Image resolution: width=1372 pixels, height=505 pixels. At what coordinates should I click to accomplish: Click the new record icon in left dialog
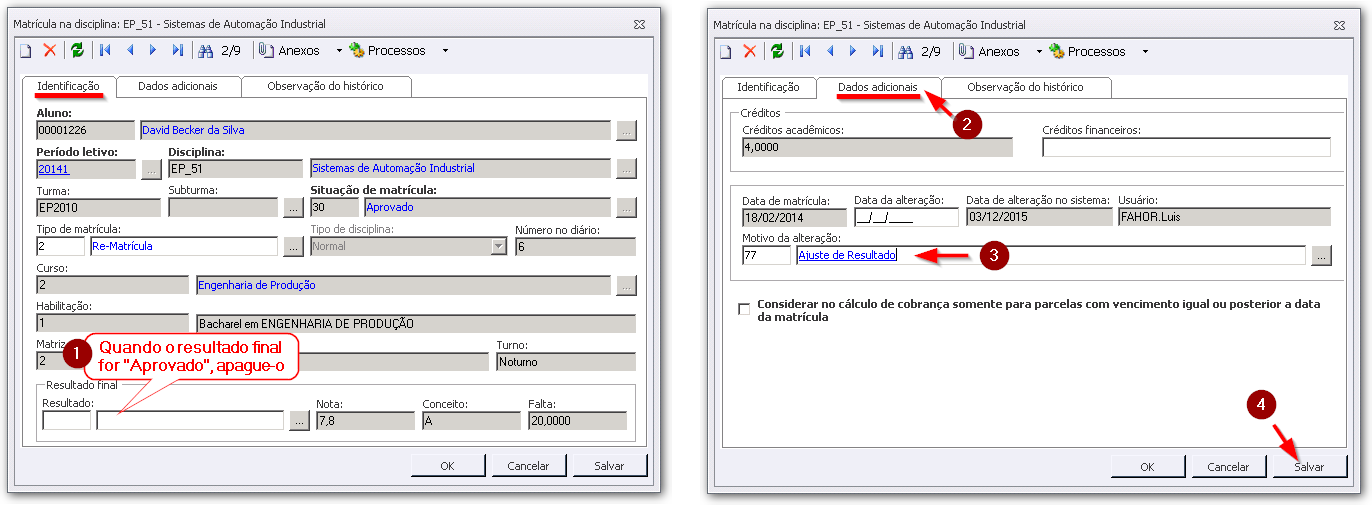[26, 50]
